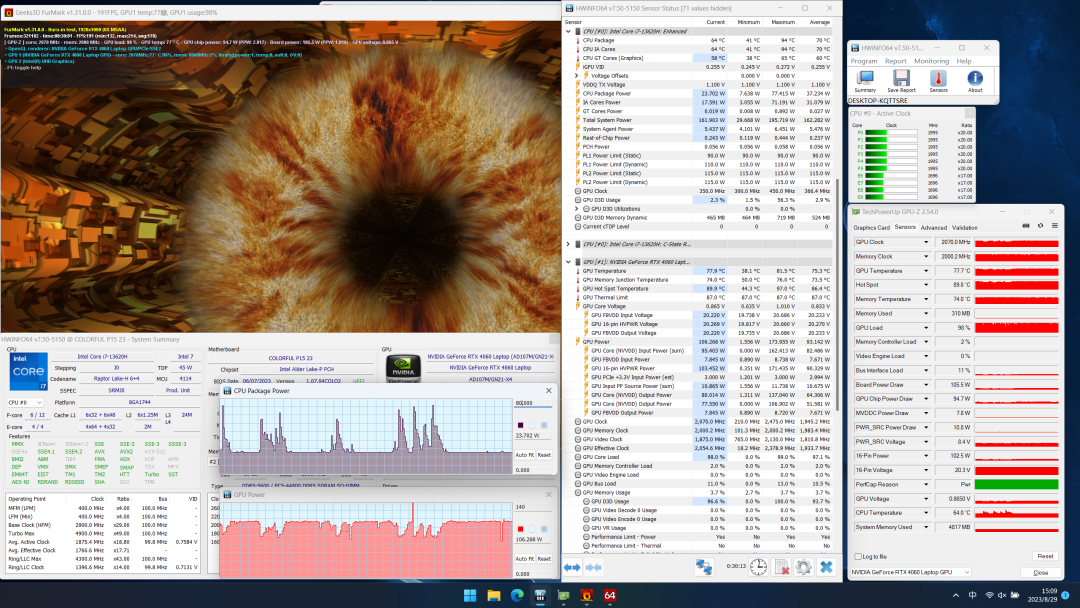Click GPU-Z hamburger menu icon

click(x=1054, y=227)
